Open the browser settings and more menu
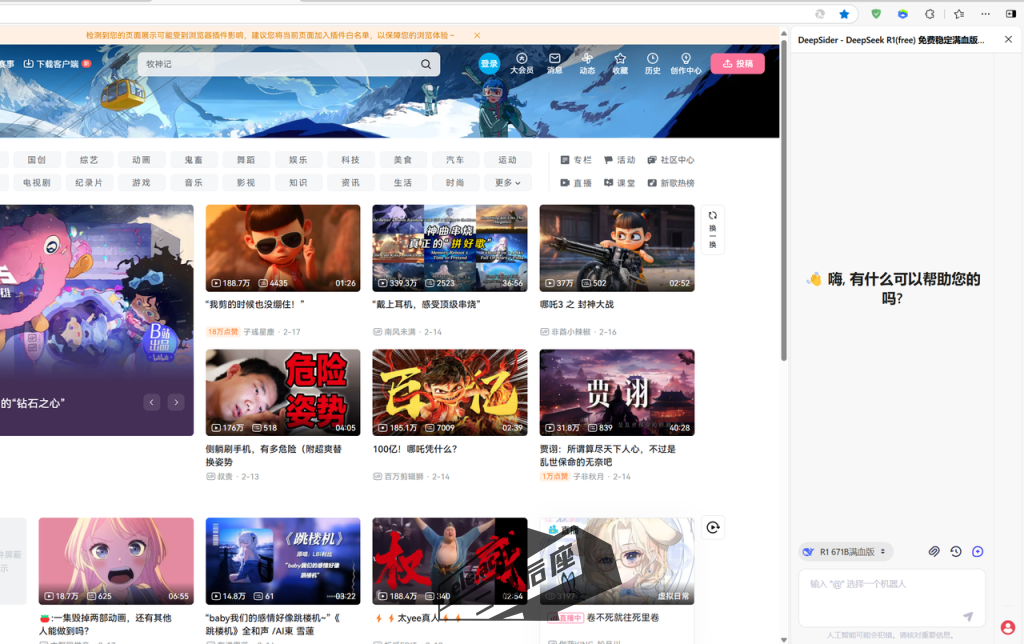 [985, 14]
